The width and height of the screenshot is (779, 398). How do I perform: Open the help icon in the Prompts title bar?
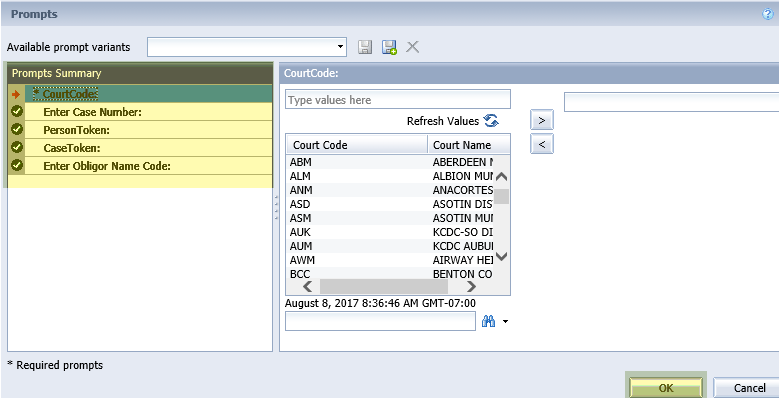[768, 14]
